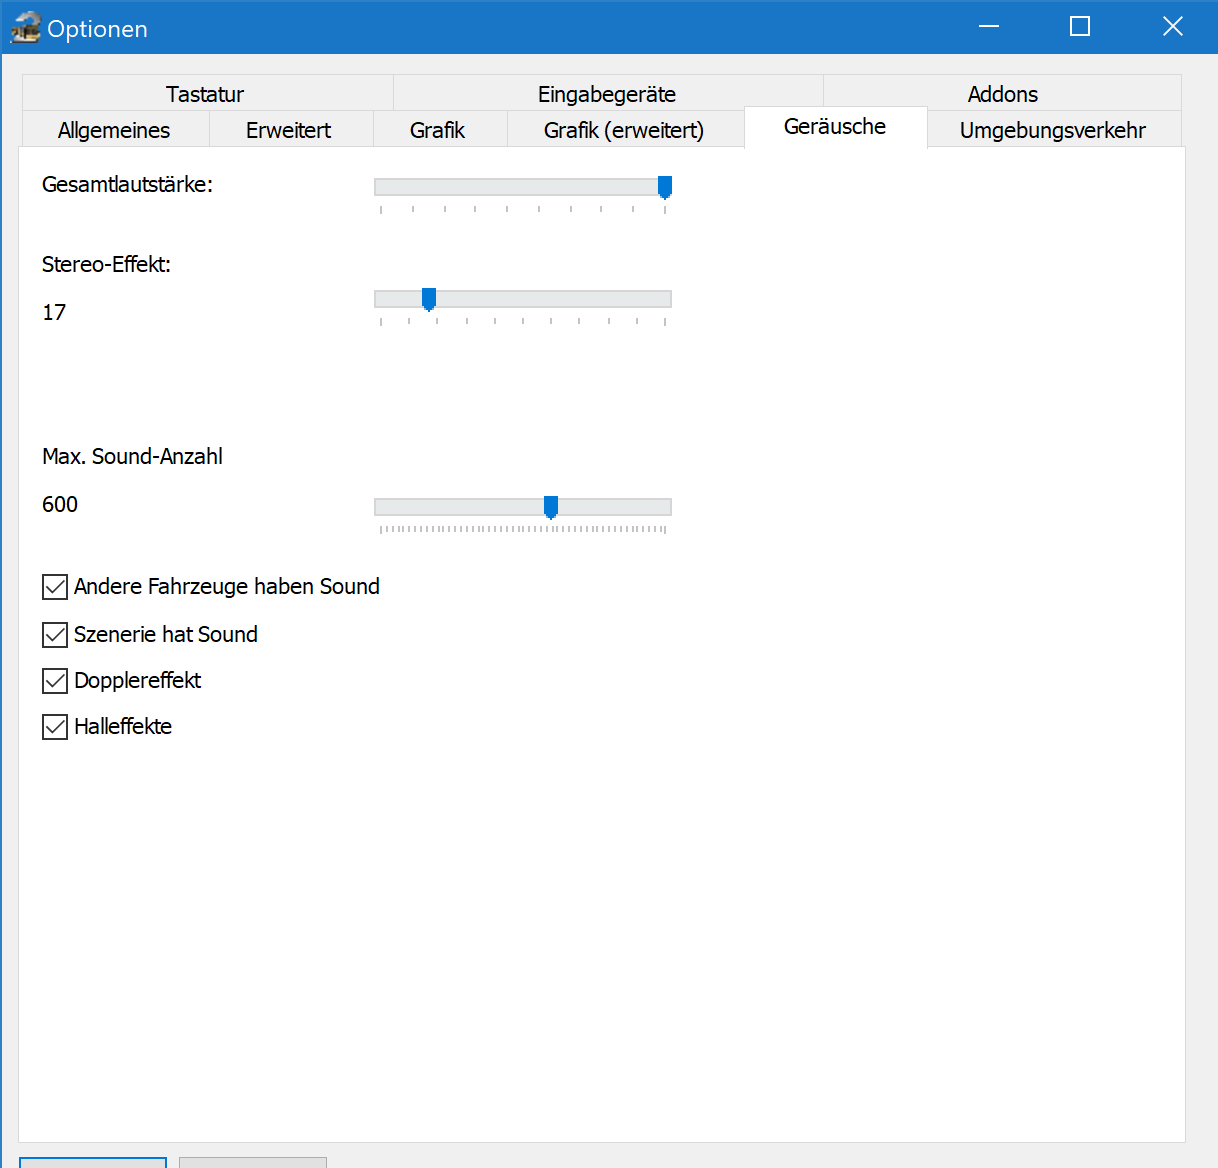This screenshot has height=1168, width=1218.
Task: Close the Optionen dialog
Action: click(x=1172, y=27)
